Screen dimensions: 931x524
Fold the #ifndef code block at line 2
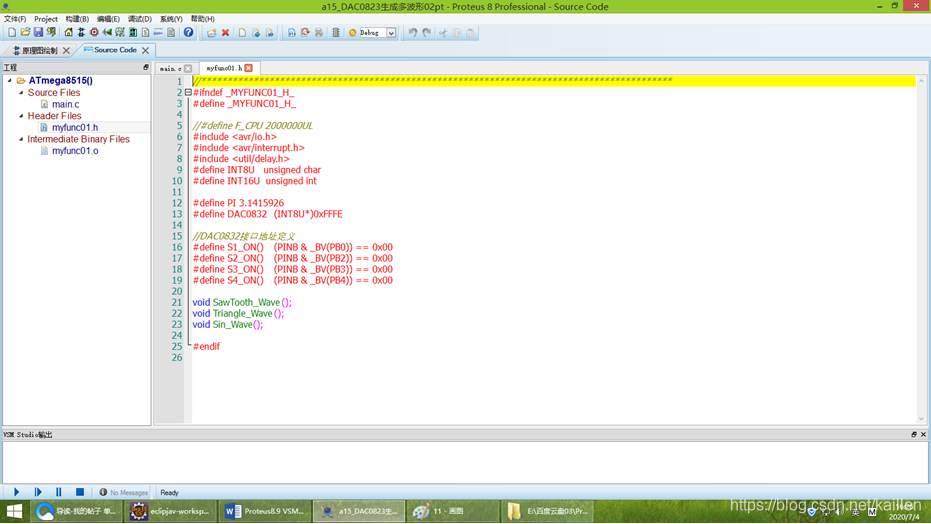coord(188,93)
